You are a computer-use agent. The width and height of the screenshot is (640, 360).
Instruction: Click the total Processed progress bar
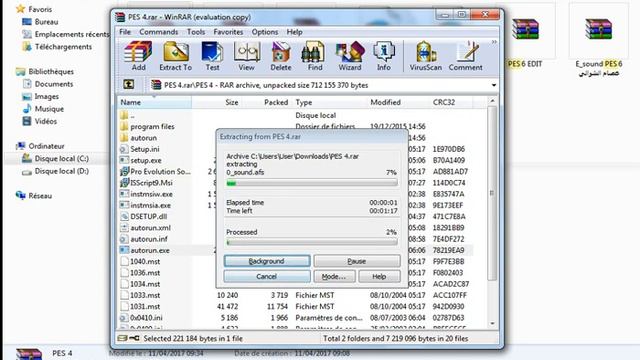point(312,242)
